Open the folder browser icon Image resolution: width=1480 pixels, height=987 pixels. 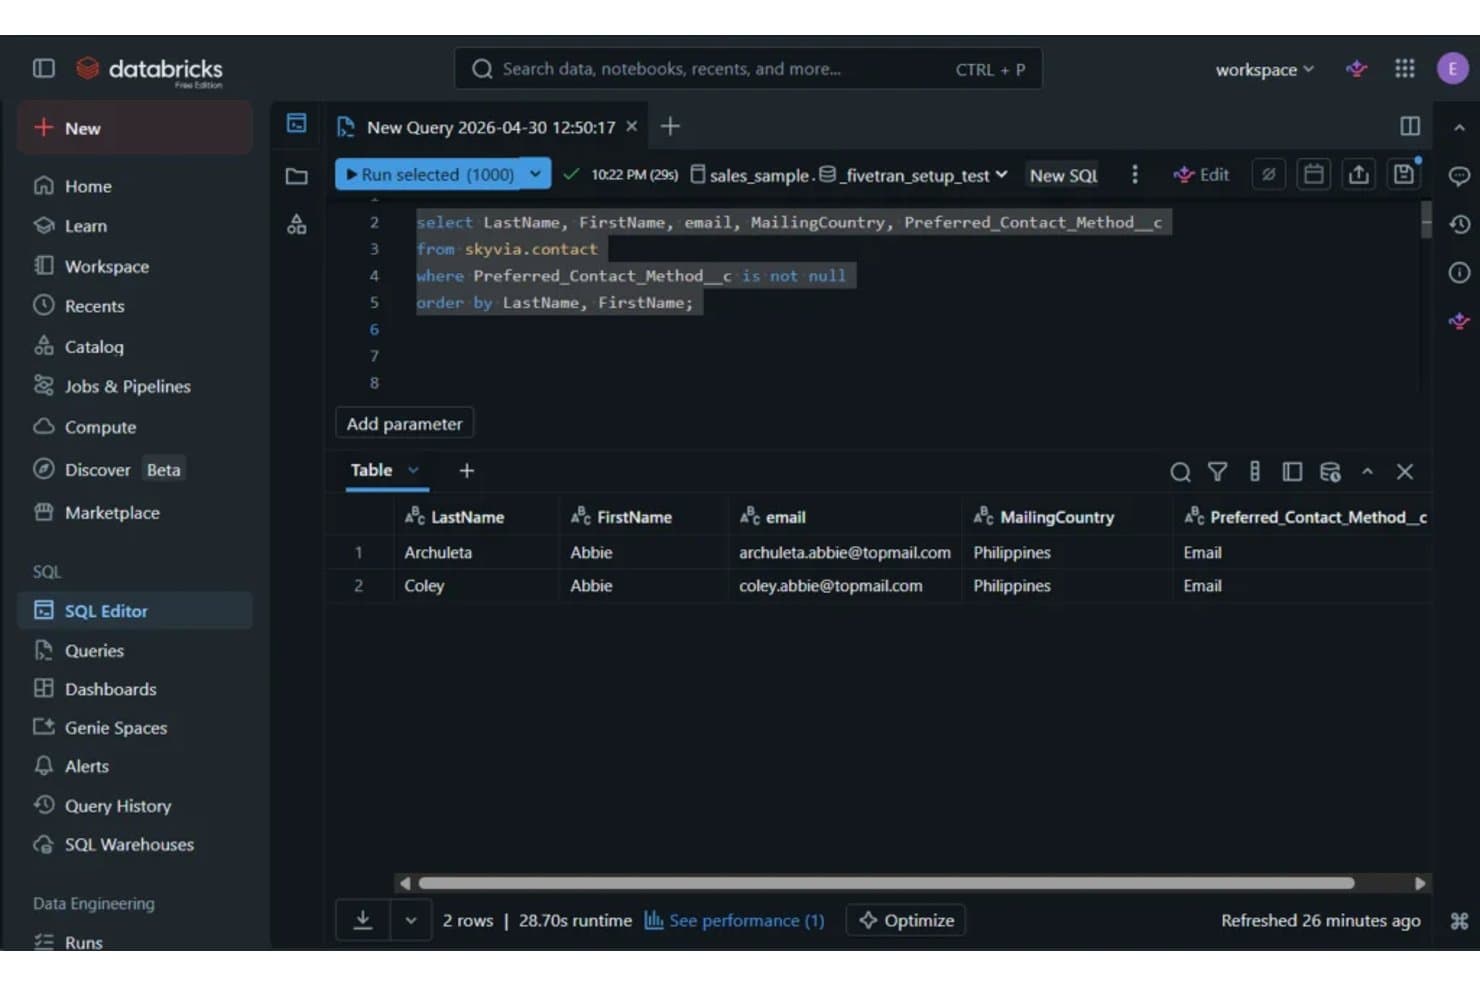point(297,177)
